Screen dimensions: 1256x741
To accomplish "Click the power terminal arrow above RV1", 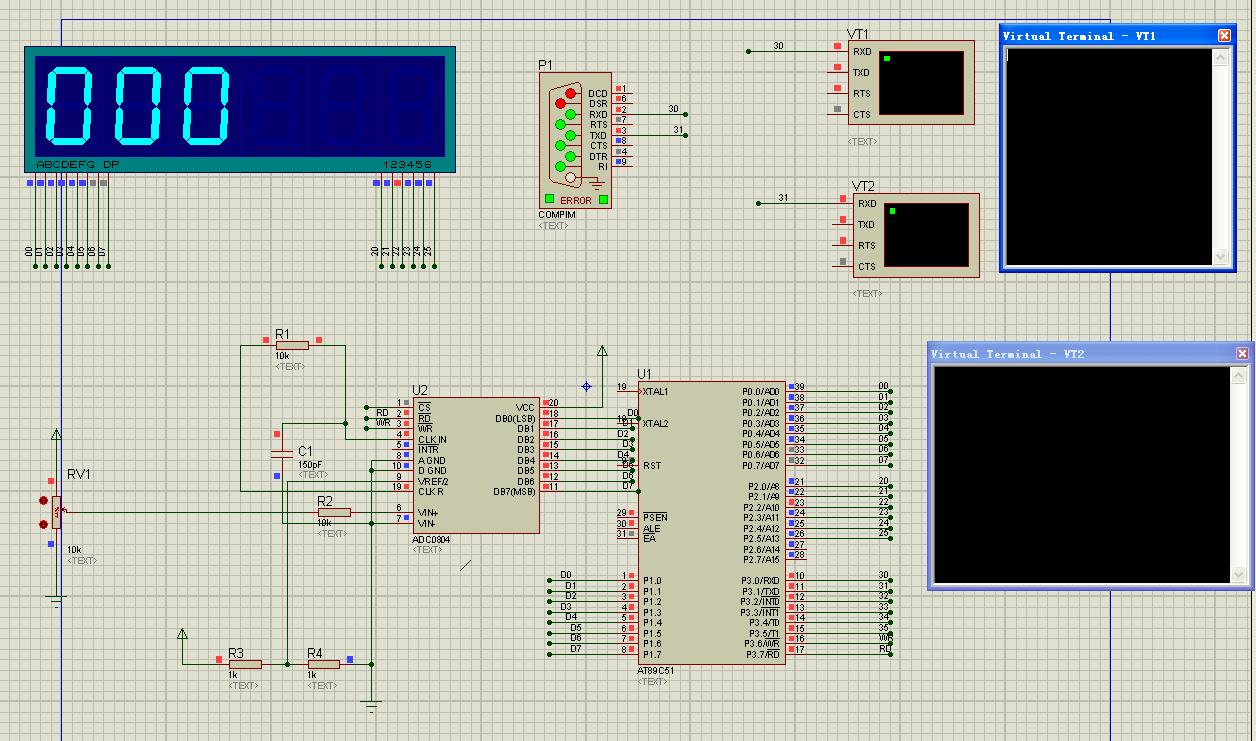I will point(56,436).
